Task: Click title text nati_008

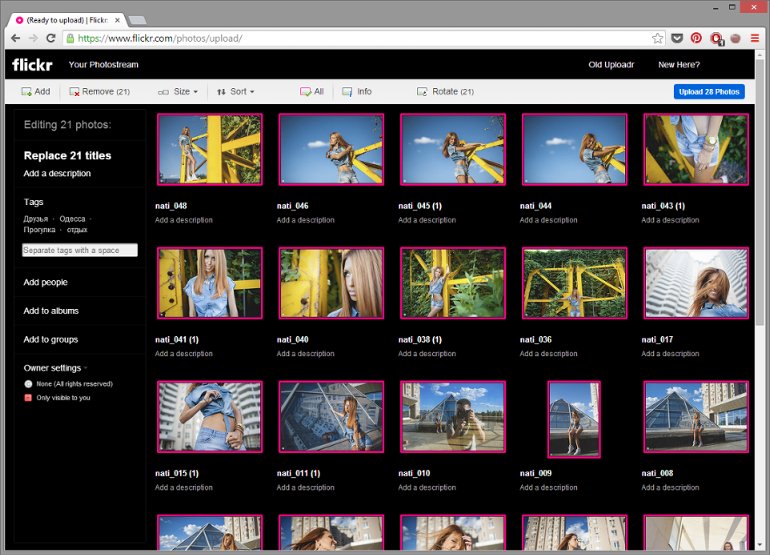Action: 657,473
